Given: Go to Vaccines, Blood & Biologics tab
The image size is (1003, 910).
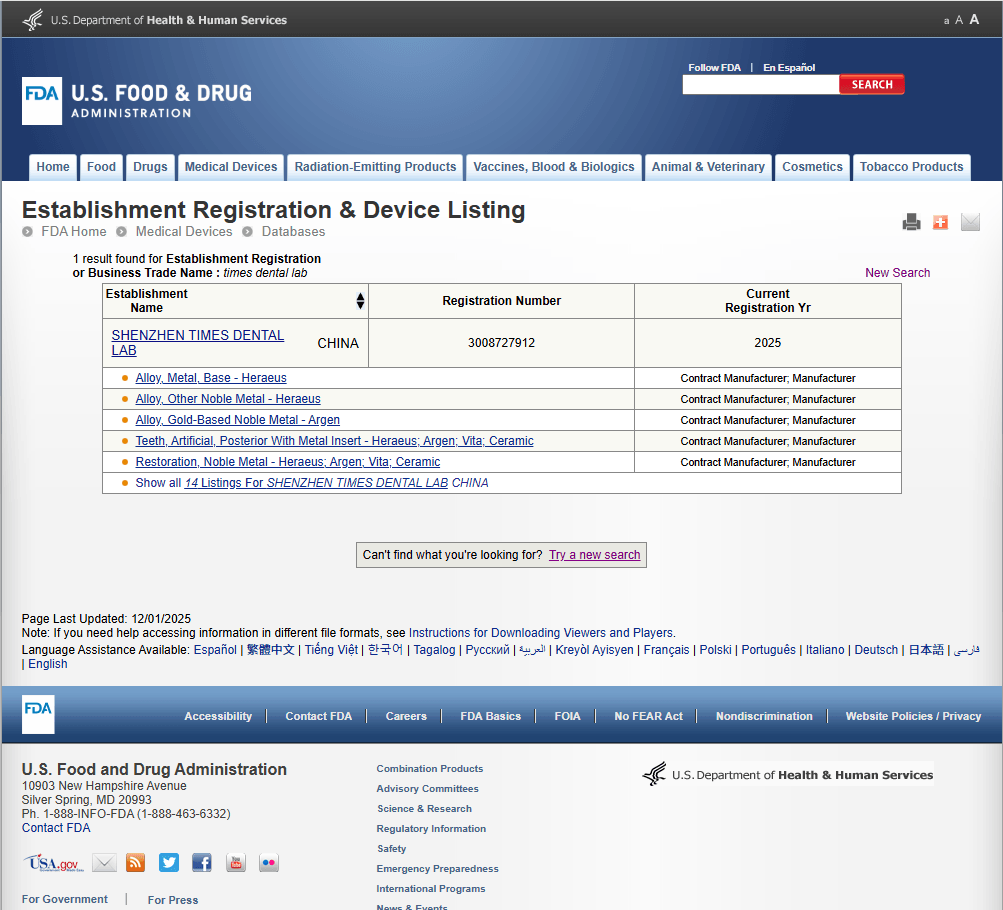Looking at the screenshot, I should 554,167.
